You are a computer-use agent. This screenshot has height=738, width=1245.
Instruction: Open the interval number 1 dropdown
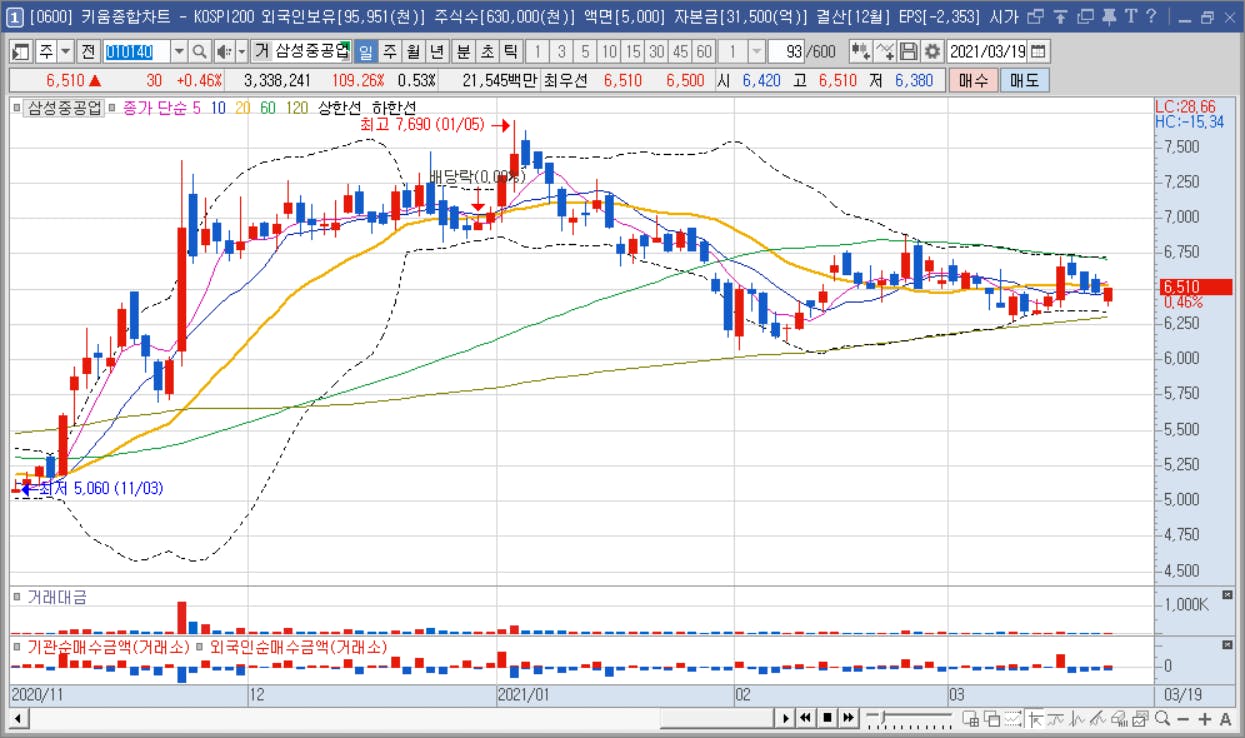[x=756, y=51]
